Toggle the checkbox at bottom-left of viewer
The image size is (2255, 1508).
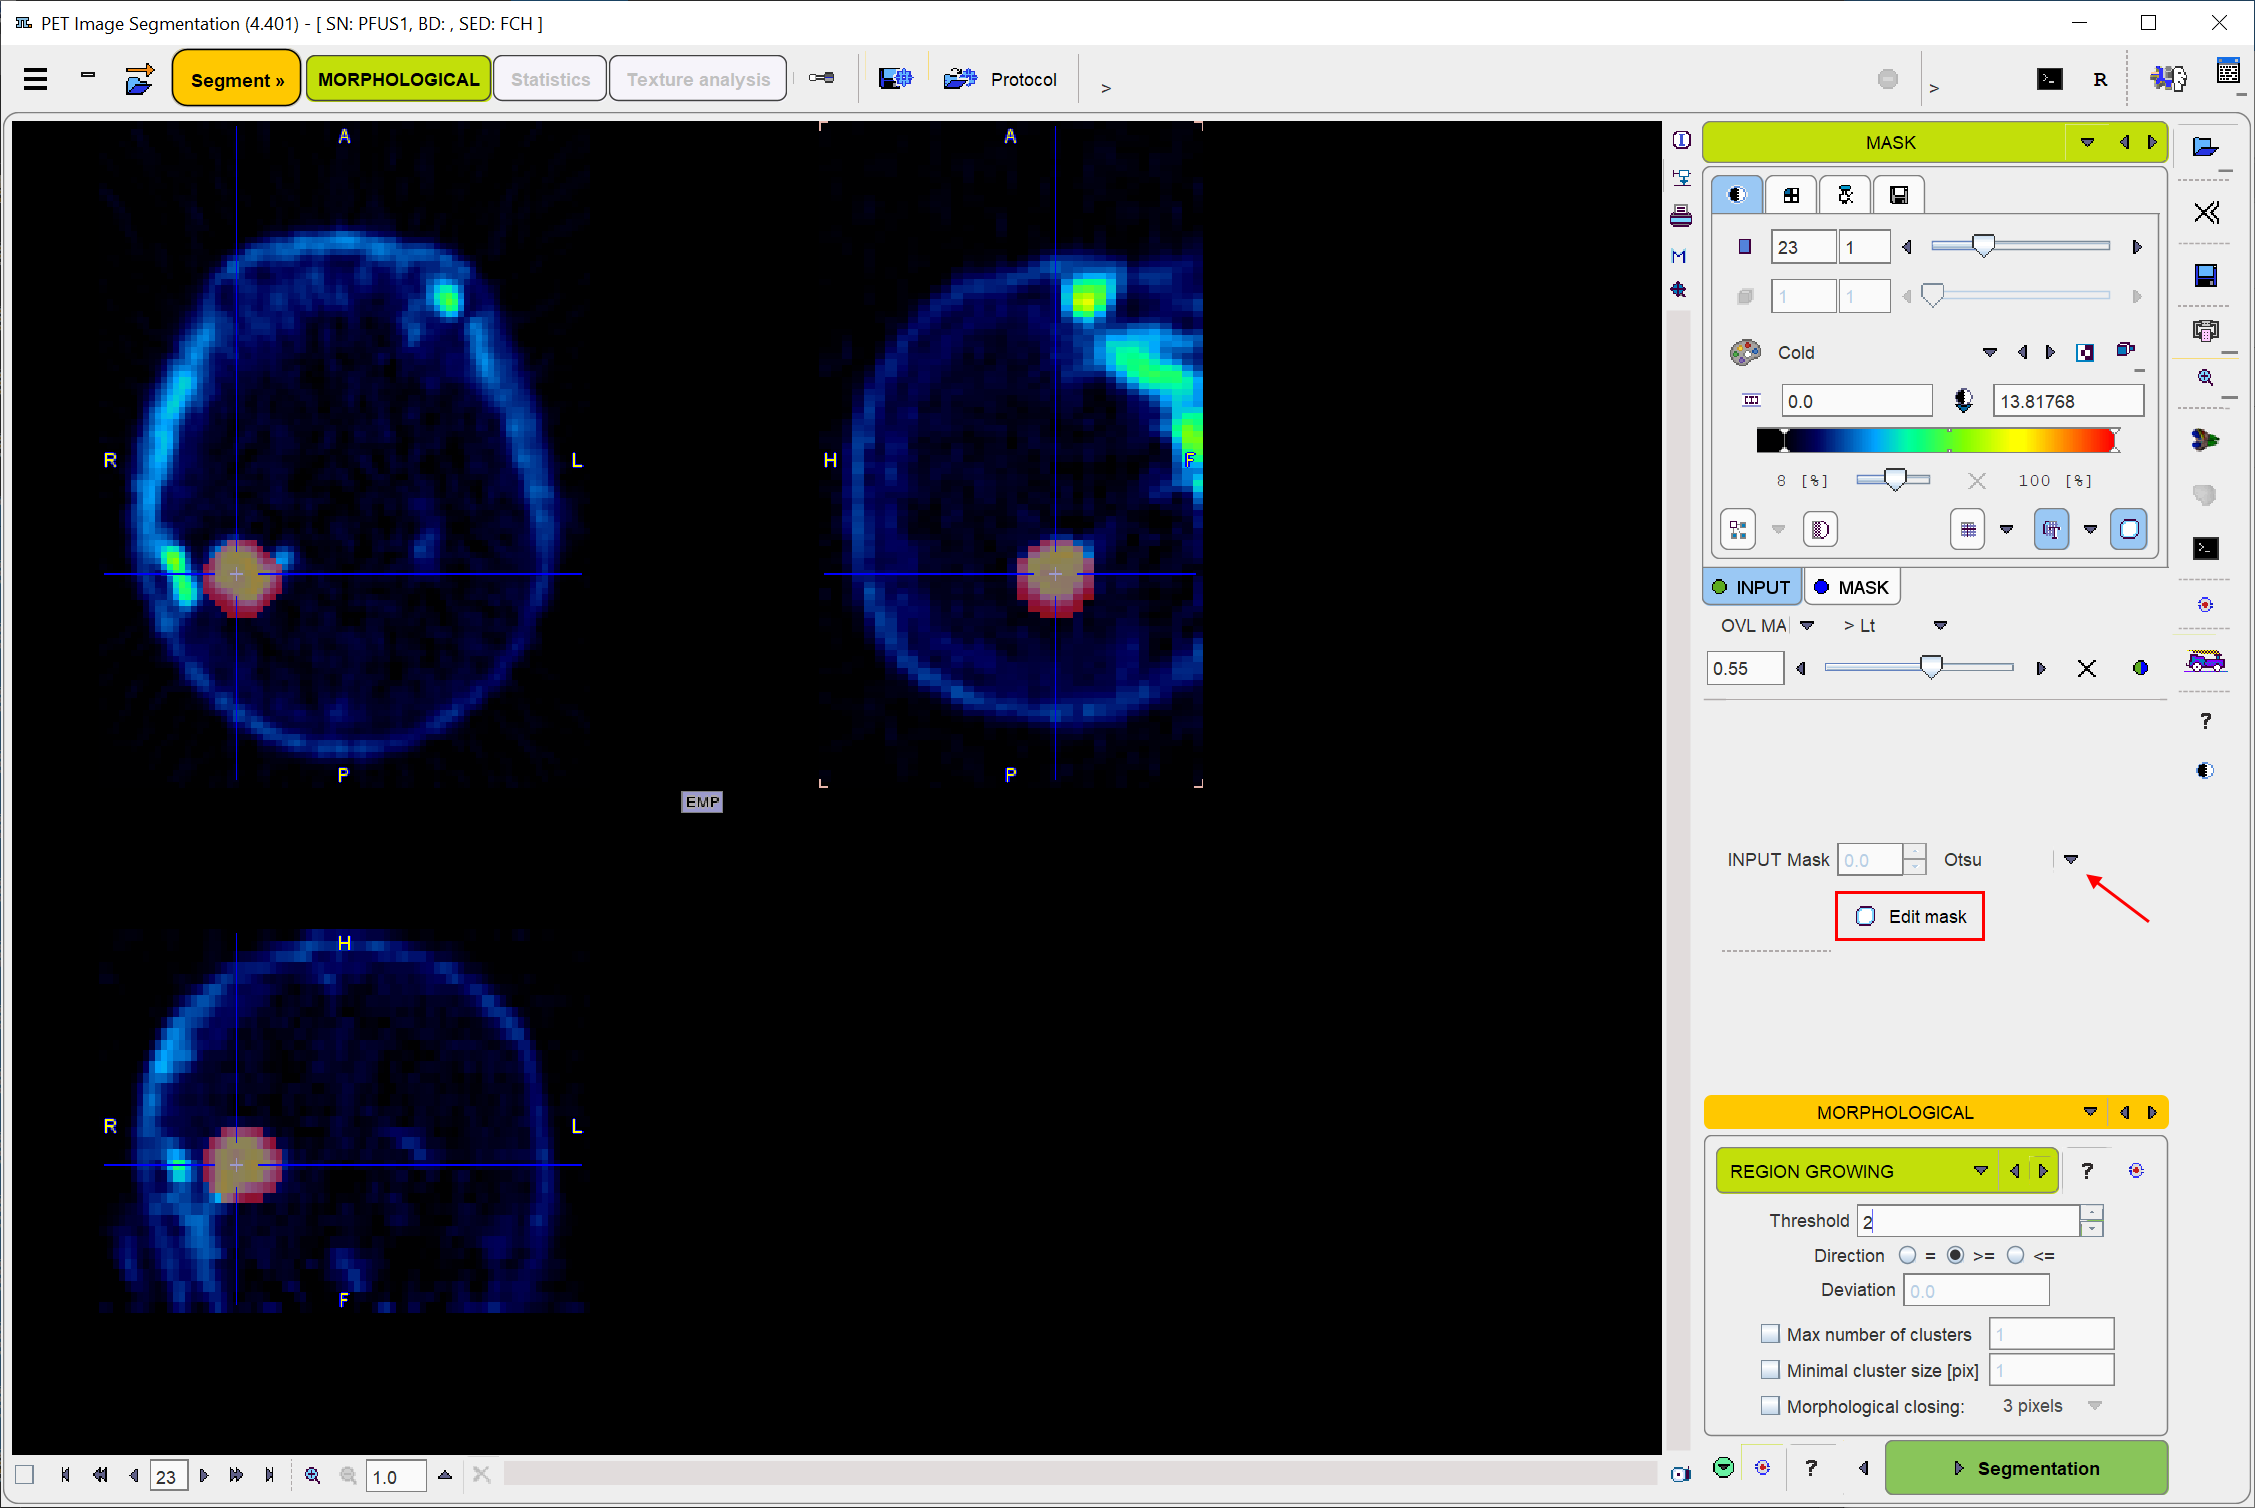pyautogui.click(x=24, y=1475)
